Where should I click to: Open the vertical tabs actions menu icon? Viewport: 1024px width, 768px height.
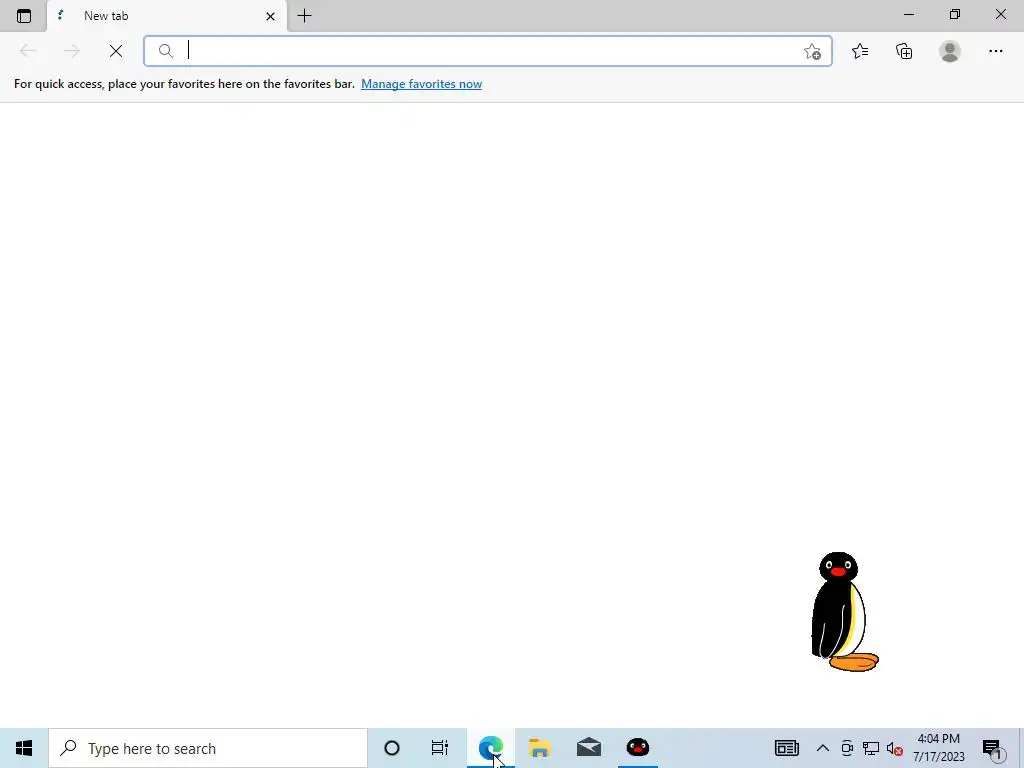[24, 16]
